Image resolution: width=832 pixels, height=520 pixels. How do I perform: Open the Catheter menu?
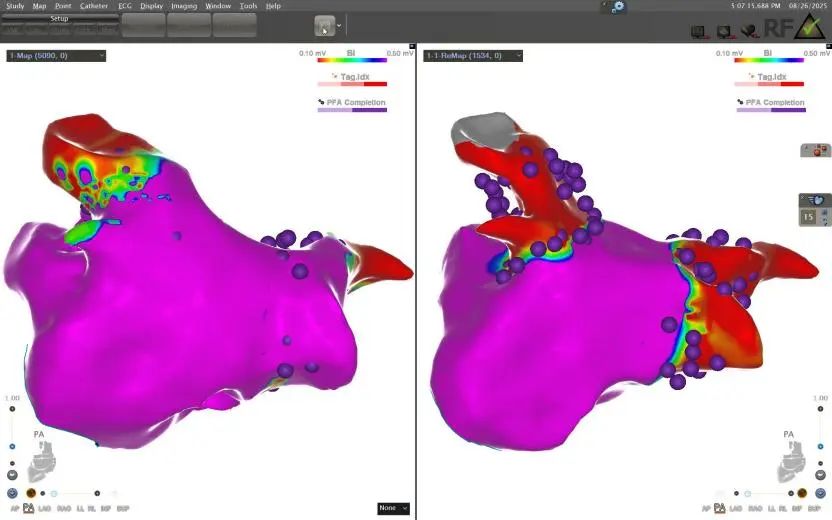[94, 6]
